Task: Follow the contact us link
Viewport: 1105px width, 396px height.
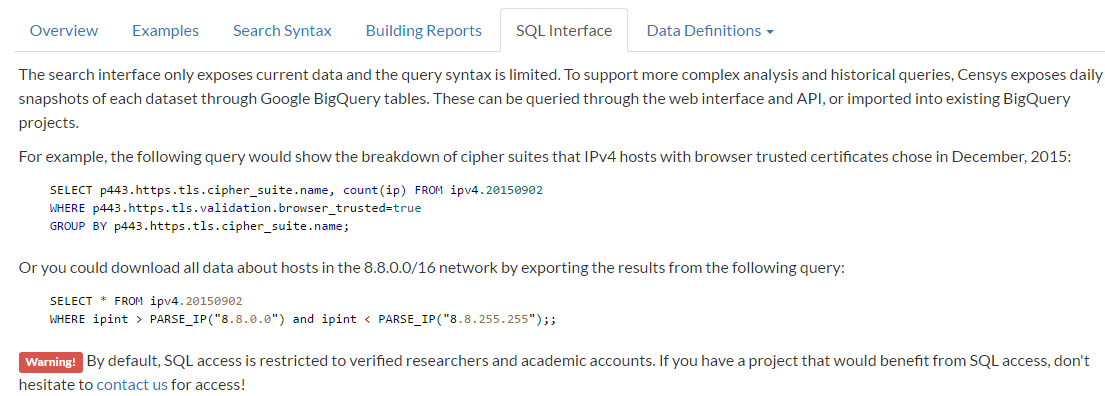Action: click(132, 385)
